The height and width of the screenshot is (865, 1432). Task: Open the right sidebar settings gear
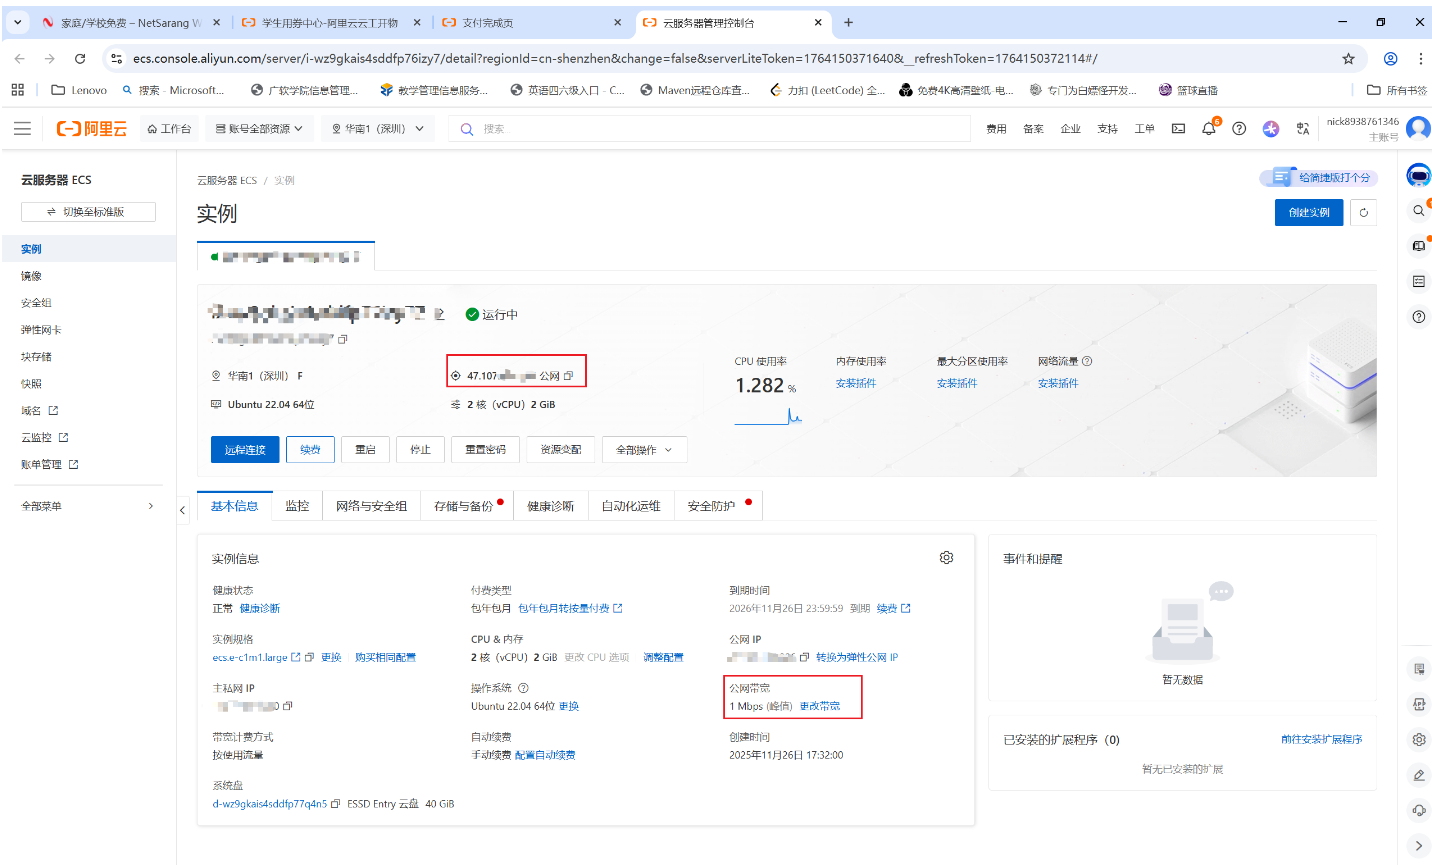pyautogui.click(x=1418, y=740)
